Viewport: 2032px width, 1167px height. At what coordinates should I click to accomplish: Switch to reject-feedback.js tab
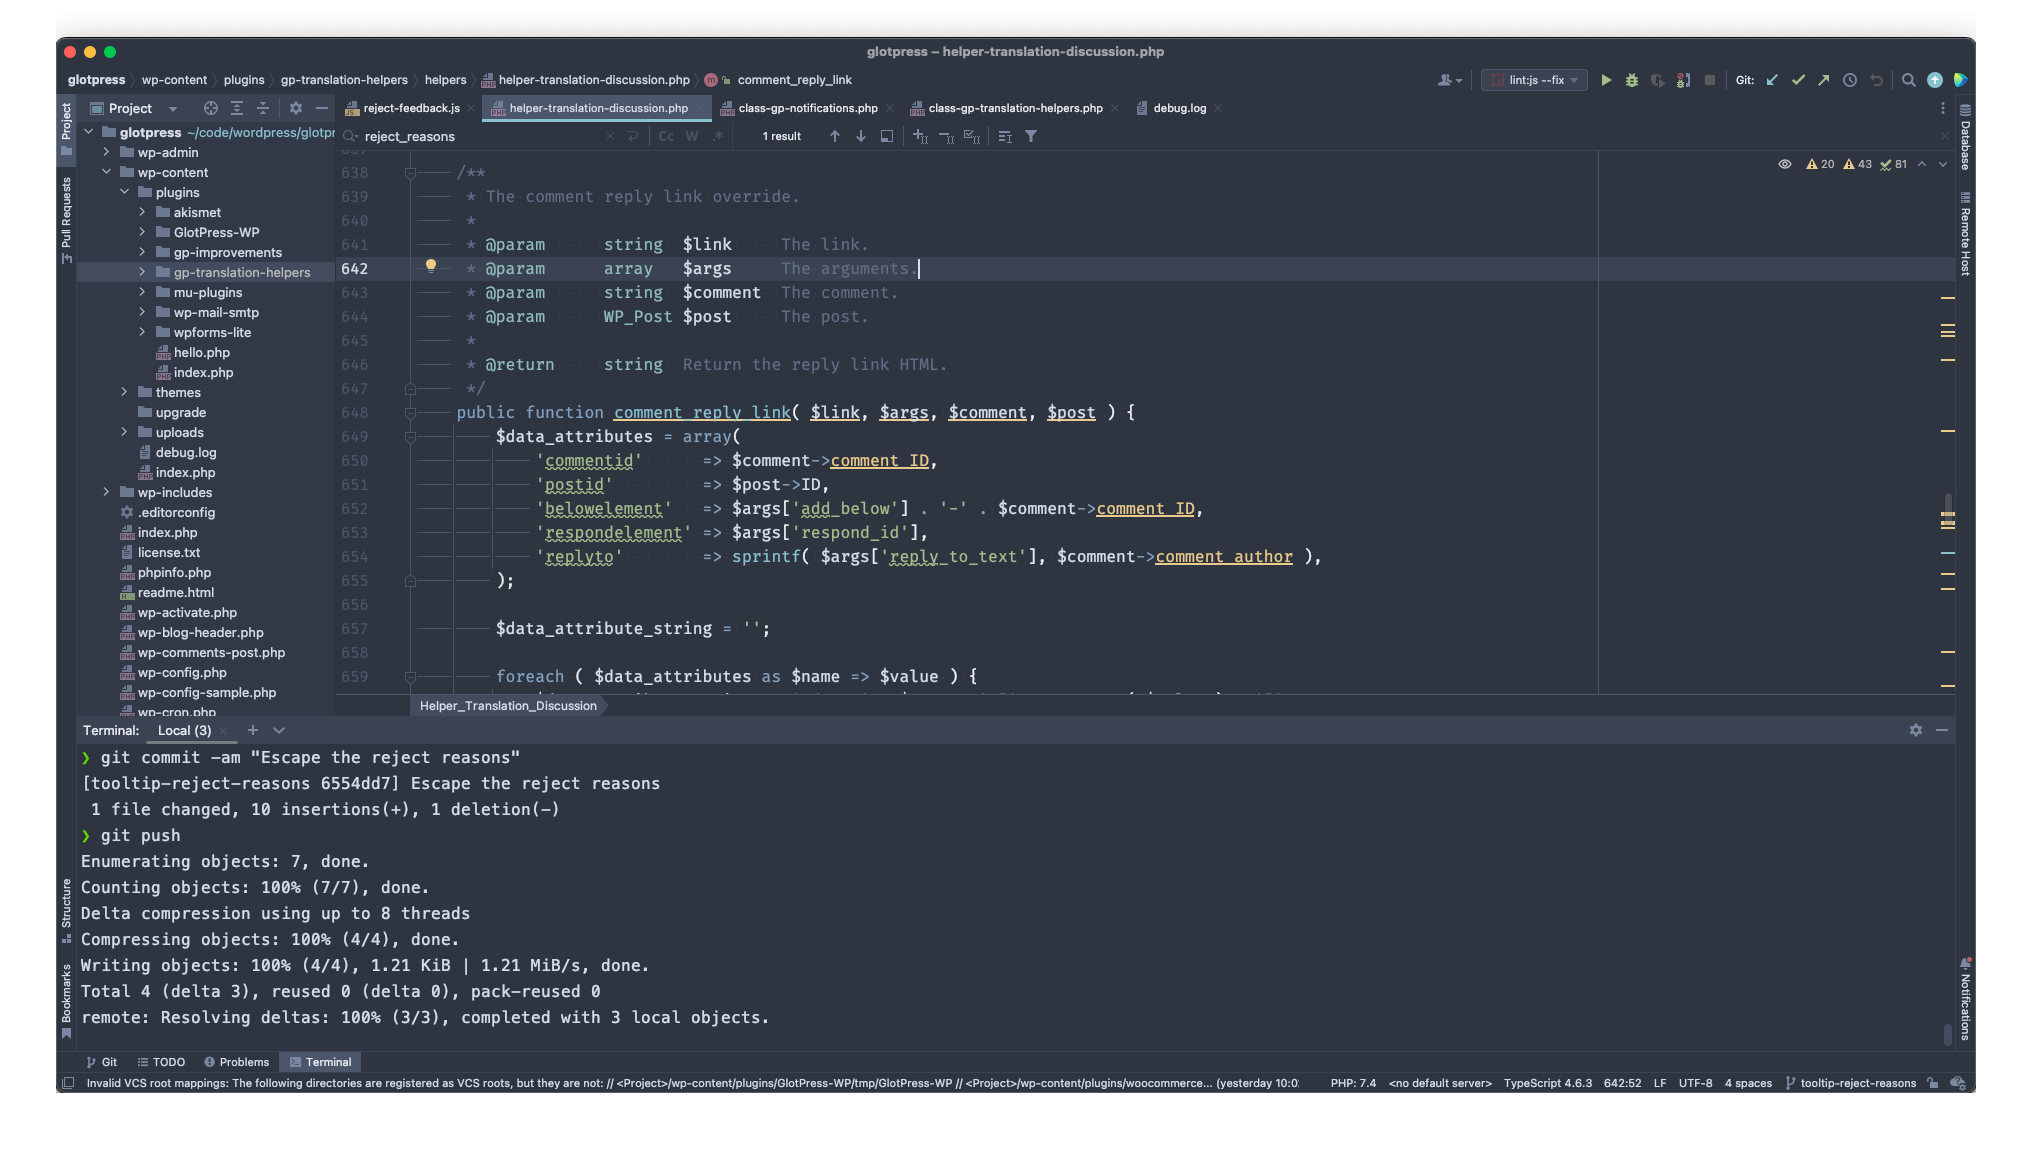point(411,108)
